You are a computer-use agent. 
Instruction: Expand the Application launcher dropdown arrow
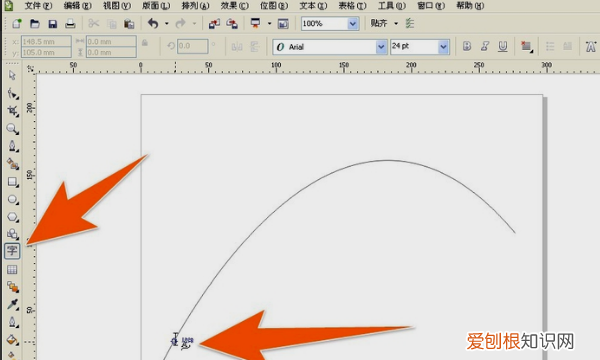269,24
